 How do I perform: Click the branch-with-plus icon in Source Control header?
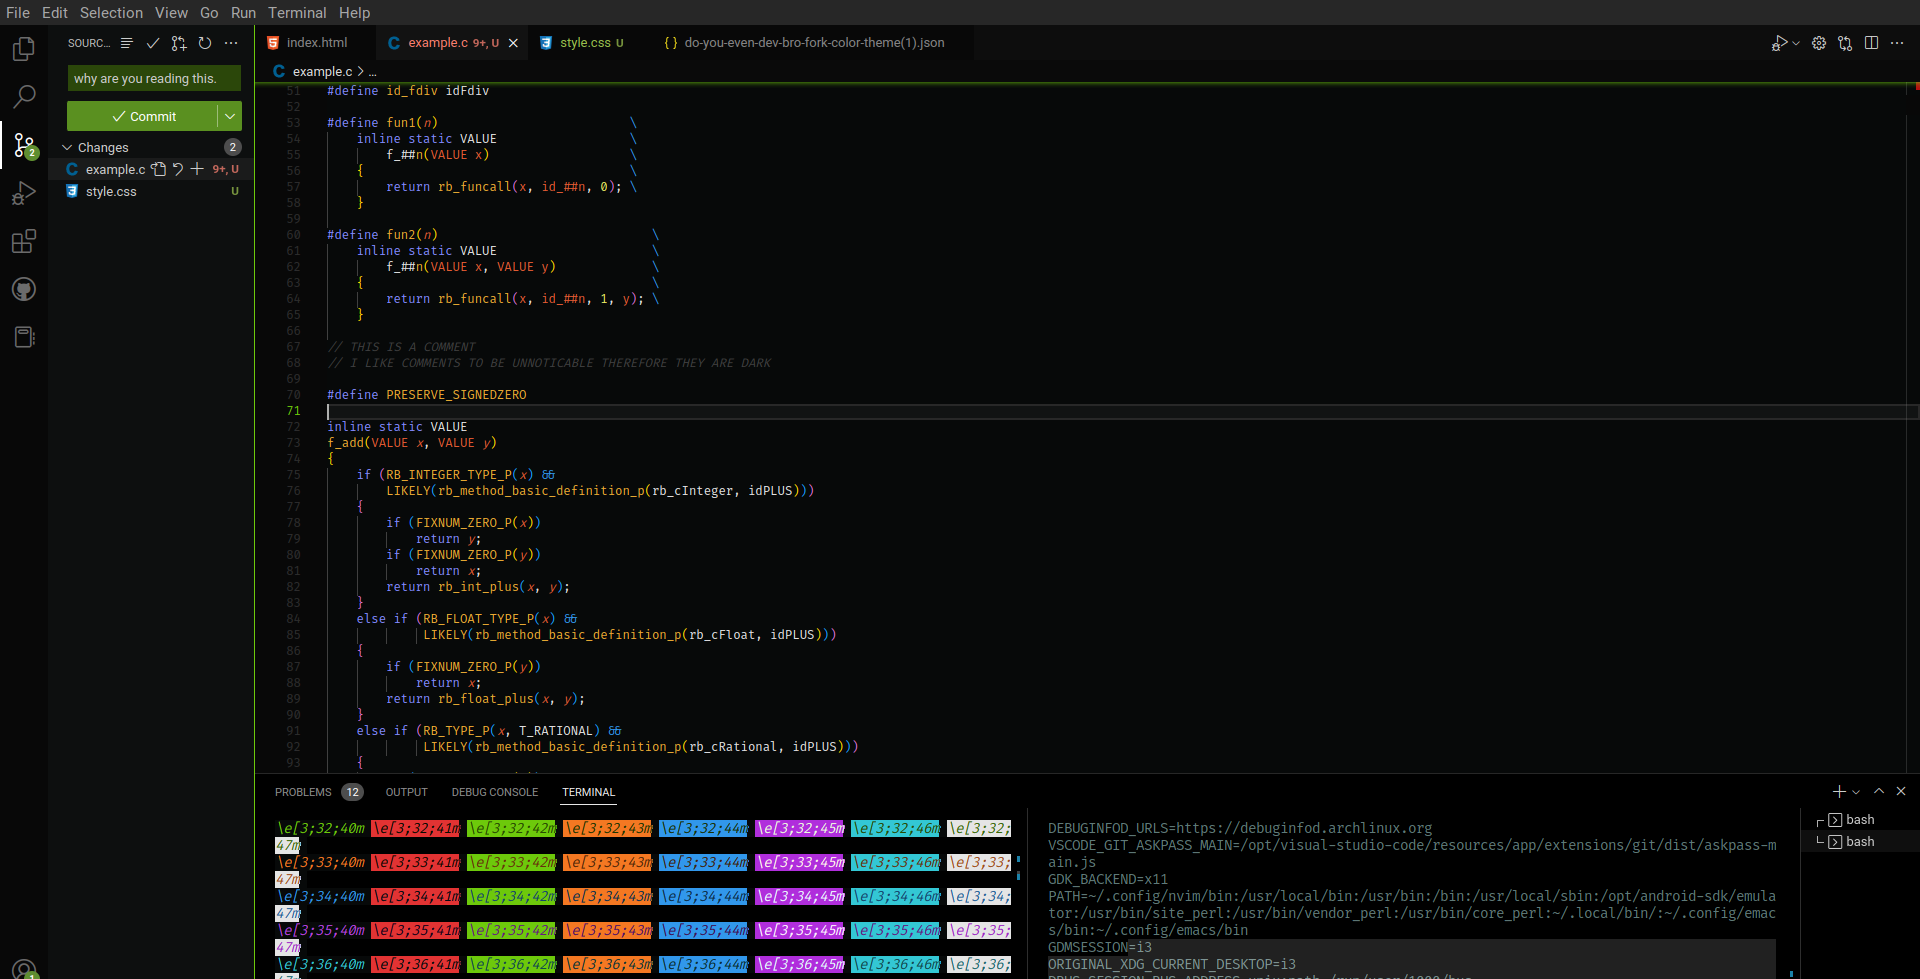tap(179, 43)
